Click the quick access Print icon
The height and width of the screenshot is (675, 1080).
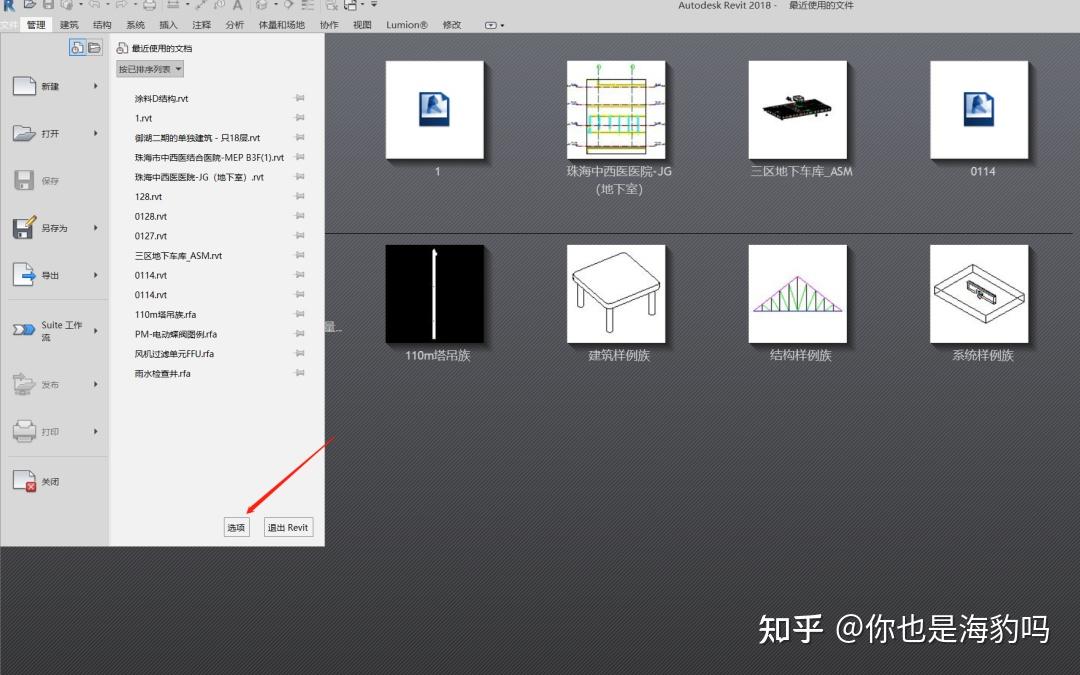click(149, 5)
